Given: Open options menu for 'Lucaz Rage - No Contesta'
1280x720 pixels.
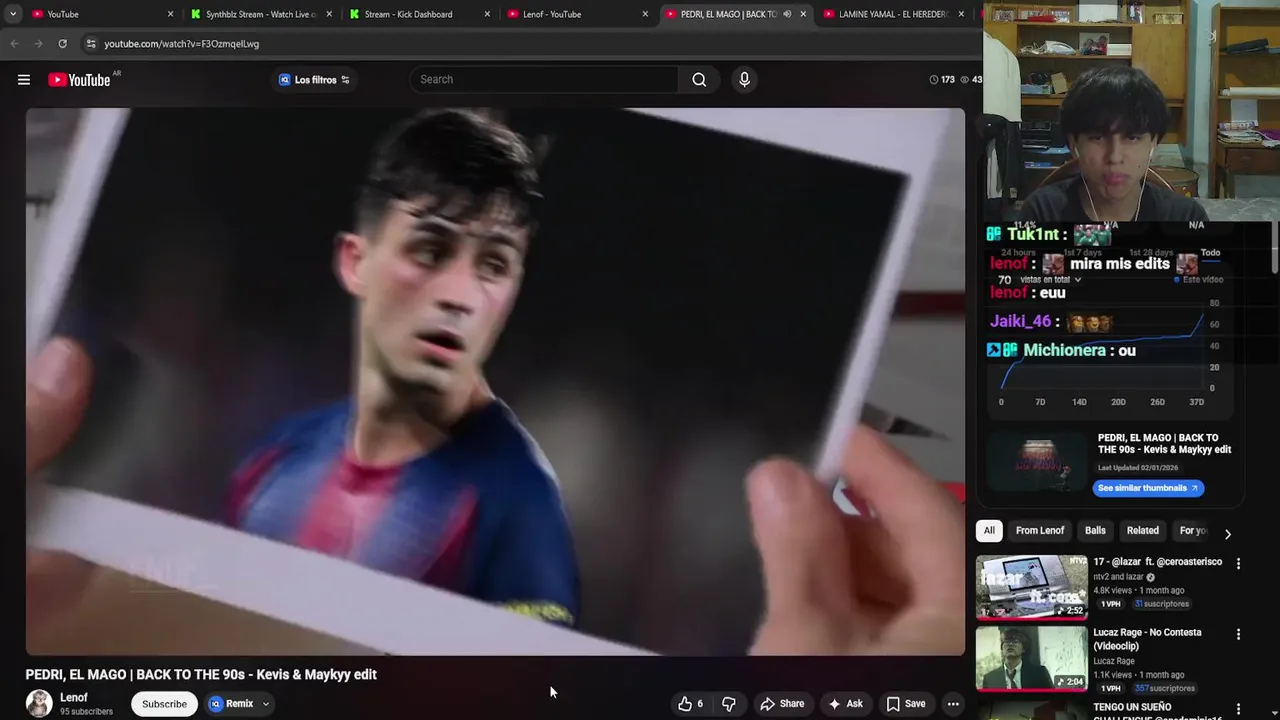Looking at the screenshot, I should click(x=1238, y=635).
